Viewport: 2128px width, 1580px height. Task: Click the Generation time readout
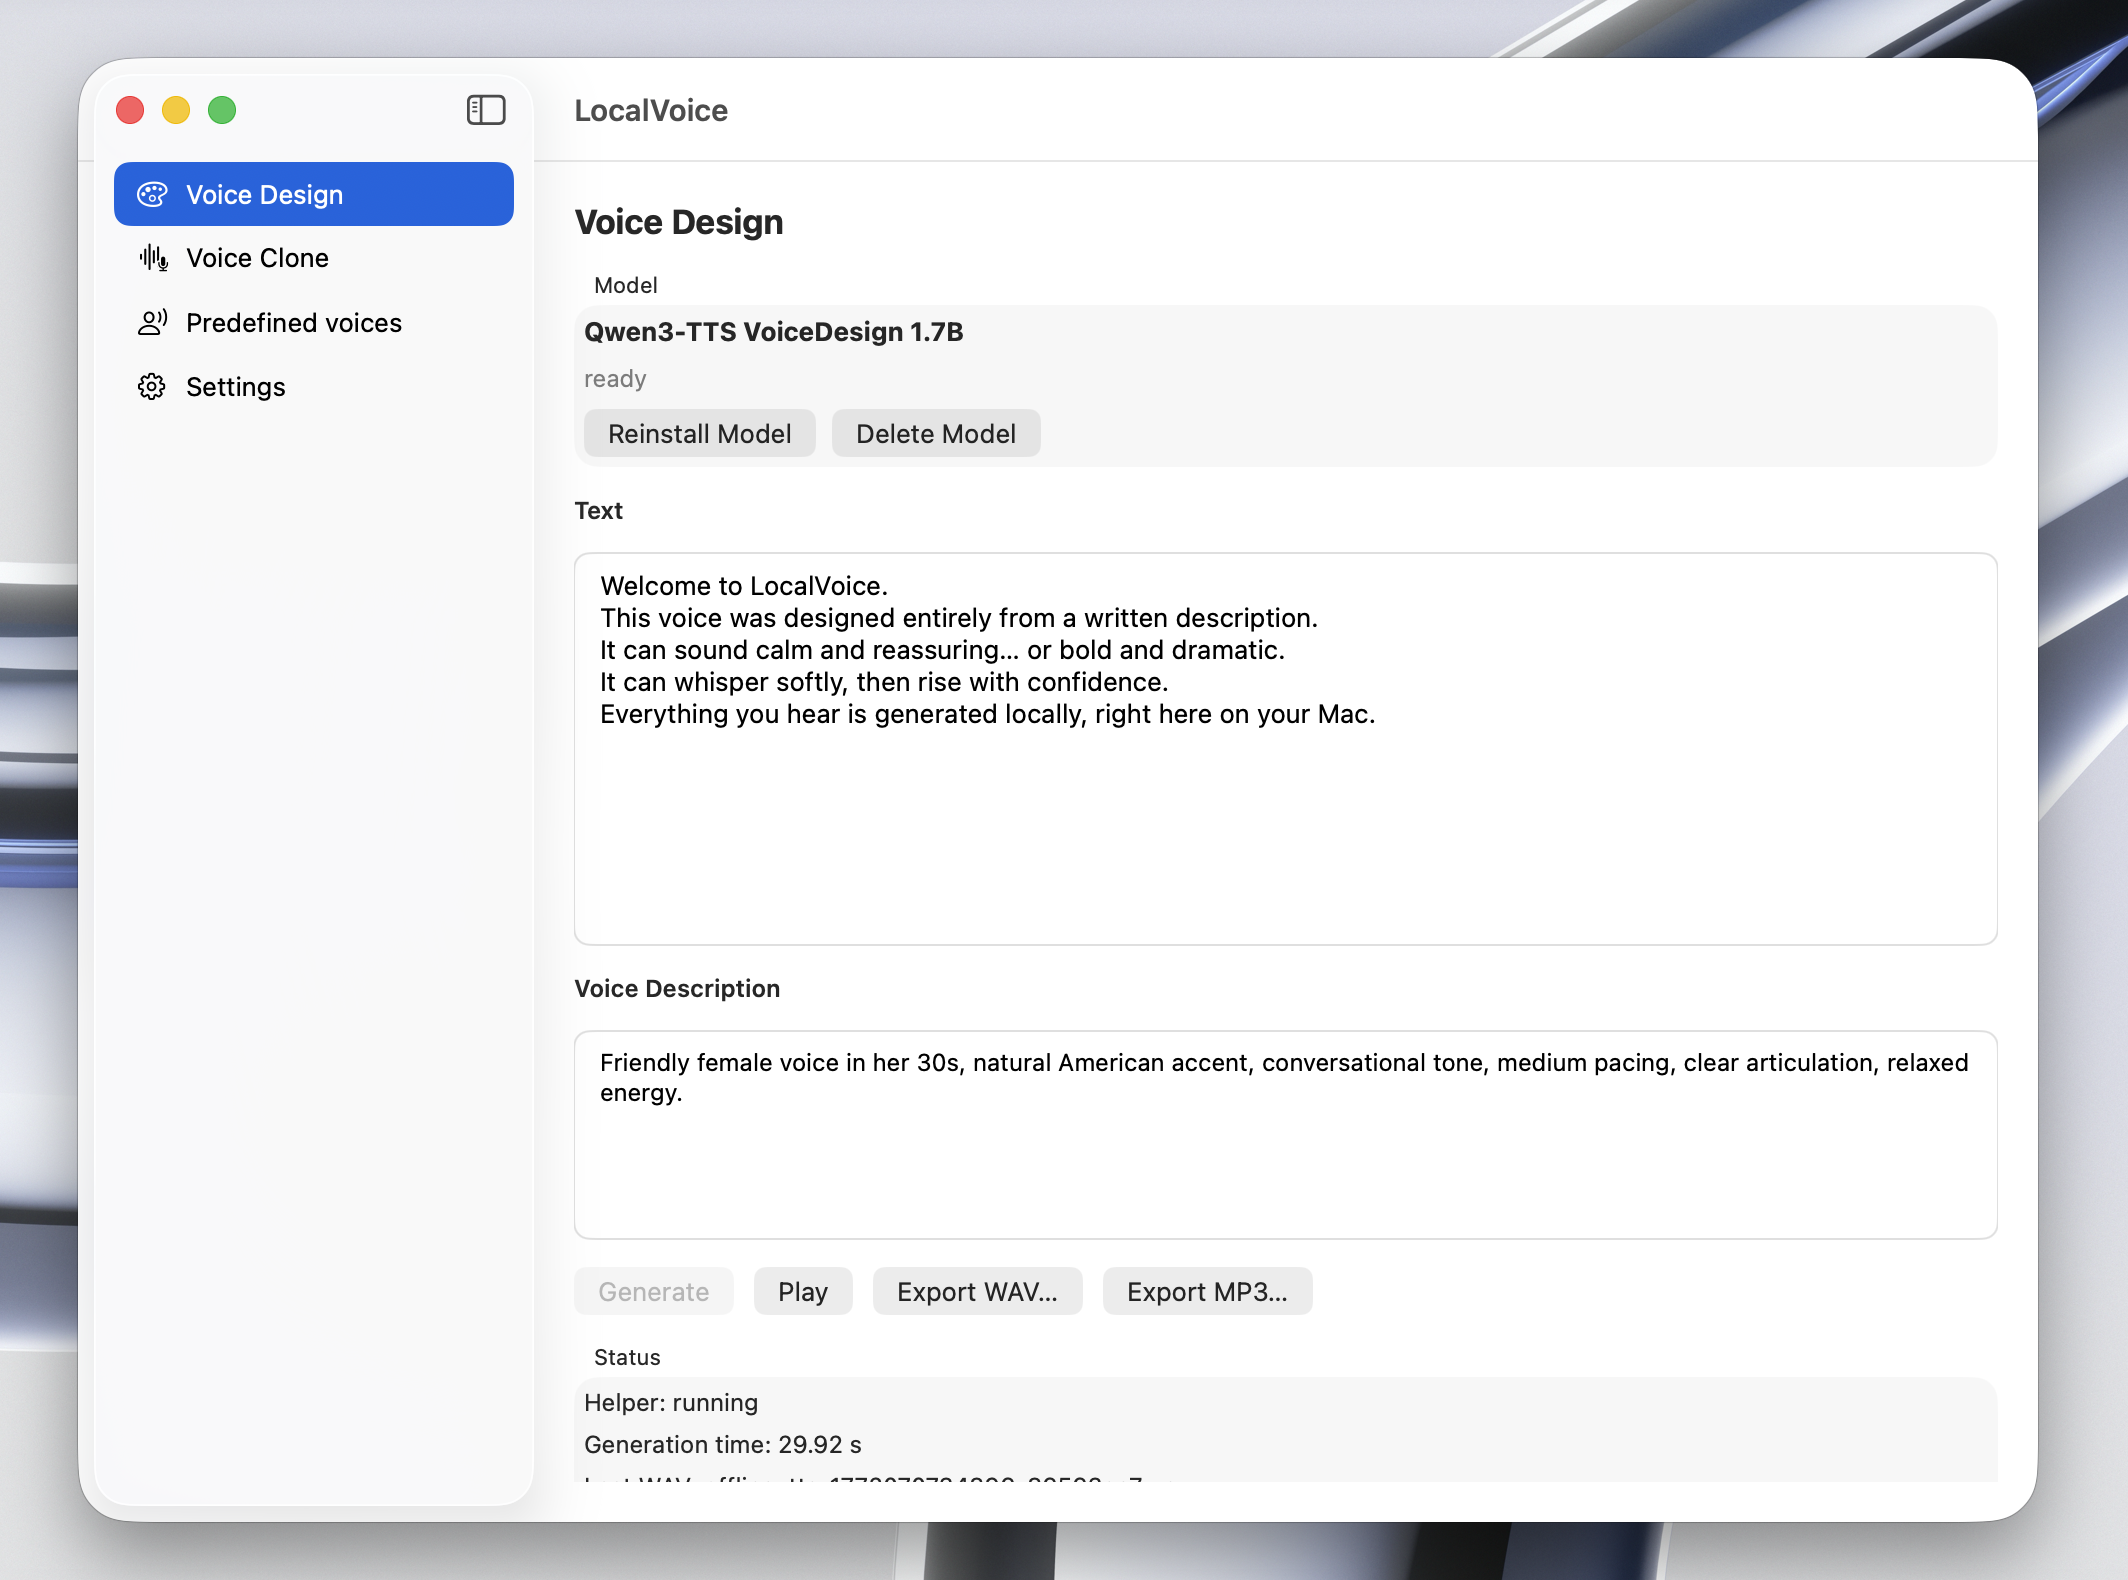pos(722,1444)
